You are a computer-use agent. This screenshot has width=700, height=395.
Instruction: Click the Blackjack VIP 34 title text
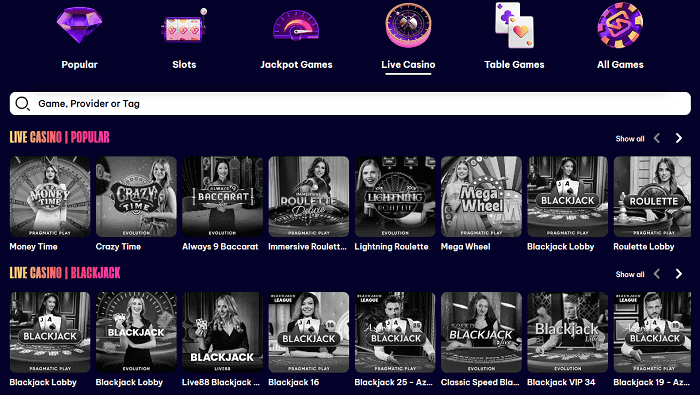(x=561, y=383)
